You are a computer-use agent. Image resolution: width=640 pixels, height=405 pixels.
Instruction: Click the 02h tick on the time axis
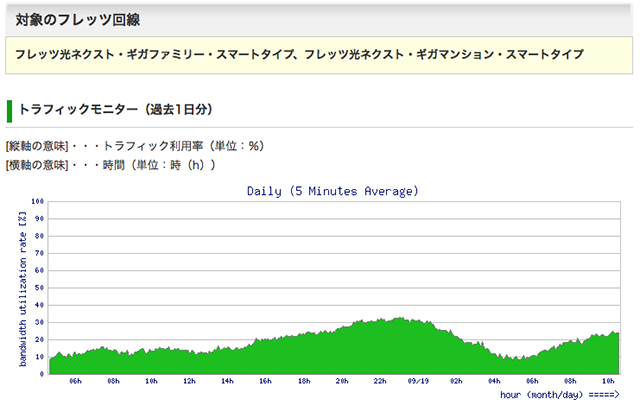click(457, 380)
